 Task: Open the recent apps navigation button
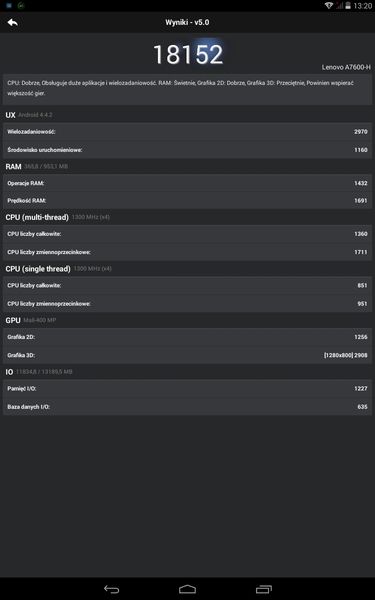tap(264, 589)
